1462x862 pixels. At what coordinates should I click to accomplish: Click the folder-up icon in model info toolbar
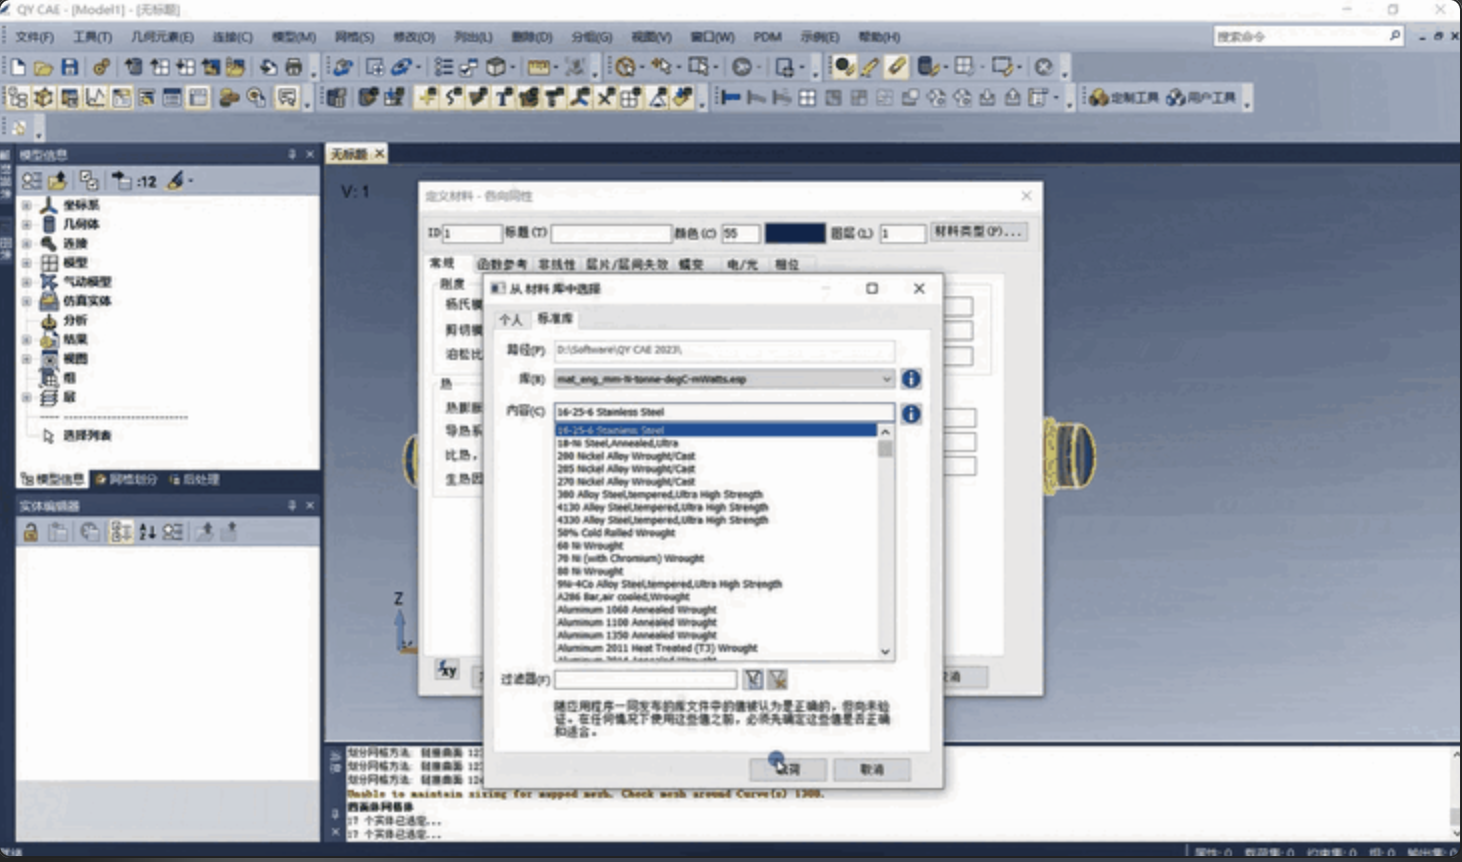click(x=58, y=181)
